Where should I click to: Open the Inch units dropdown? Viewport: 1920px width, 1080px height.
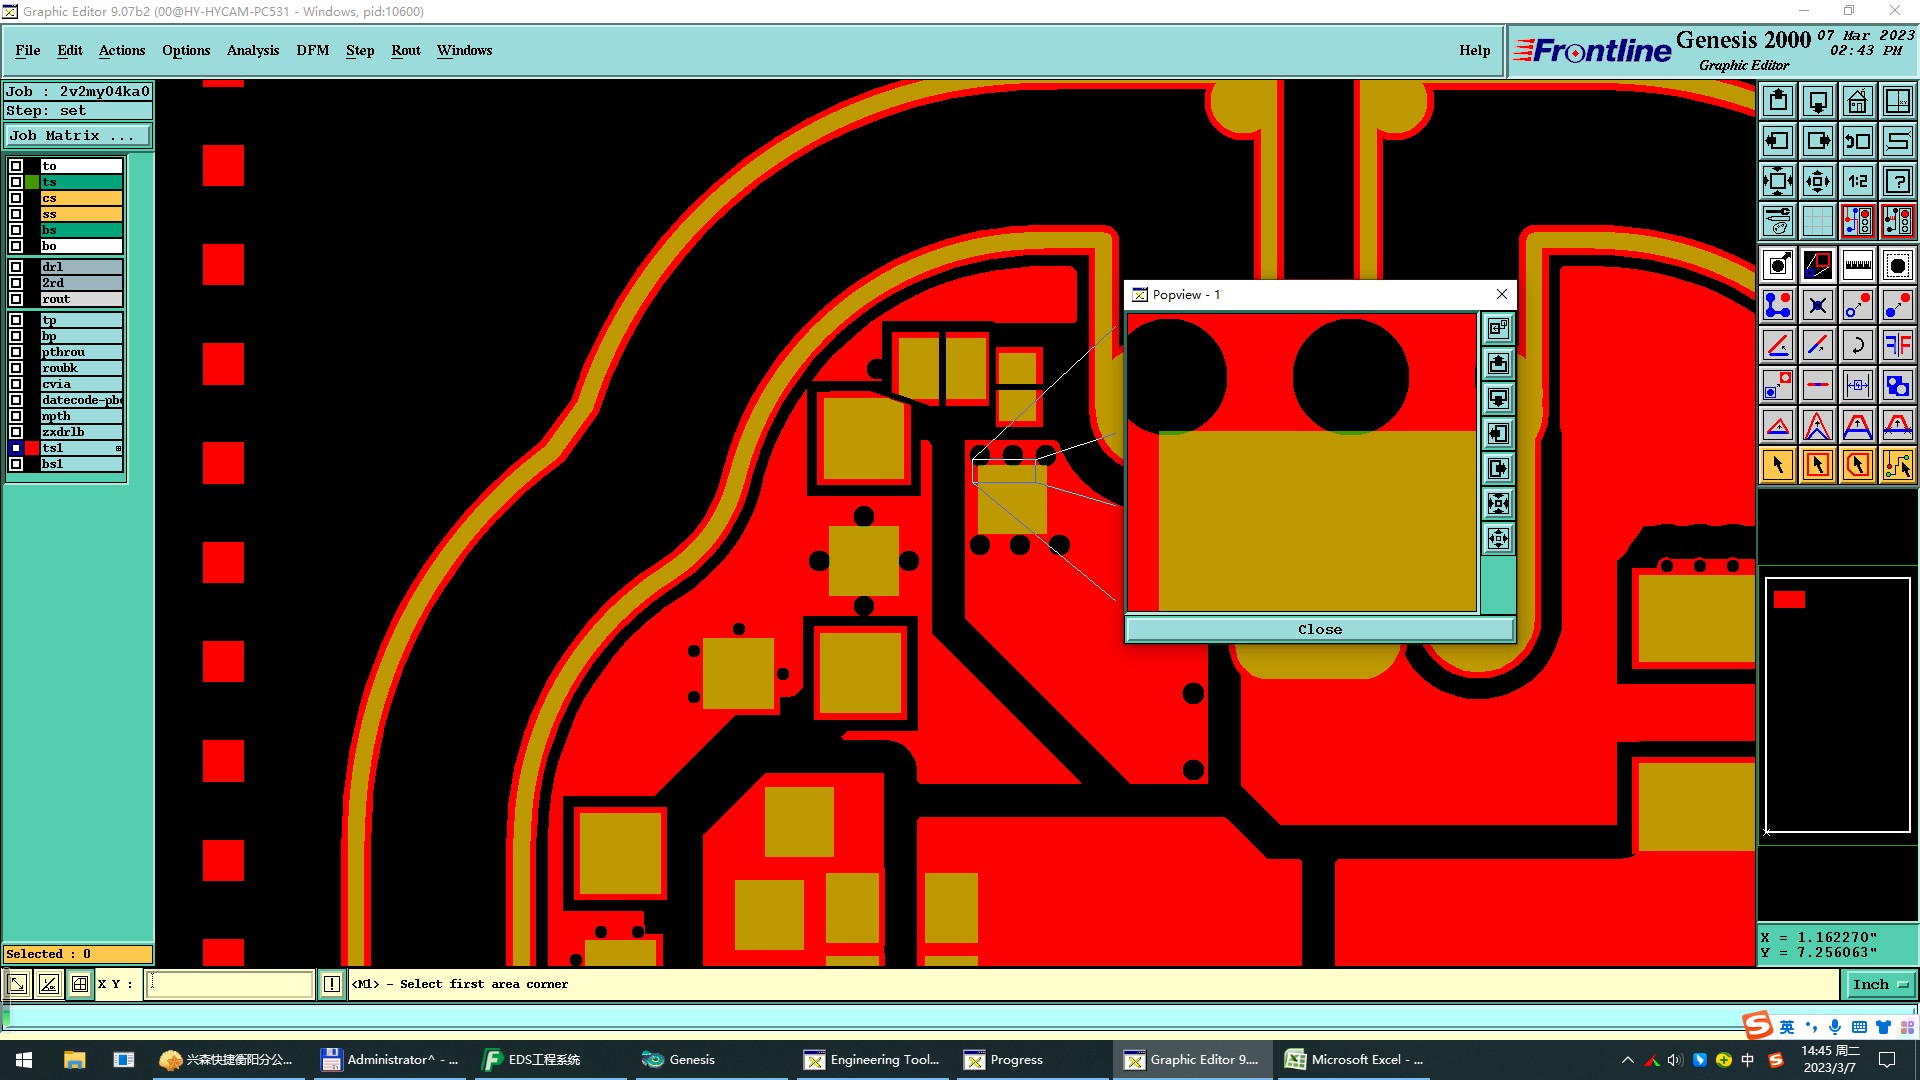click(1880, 984)
